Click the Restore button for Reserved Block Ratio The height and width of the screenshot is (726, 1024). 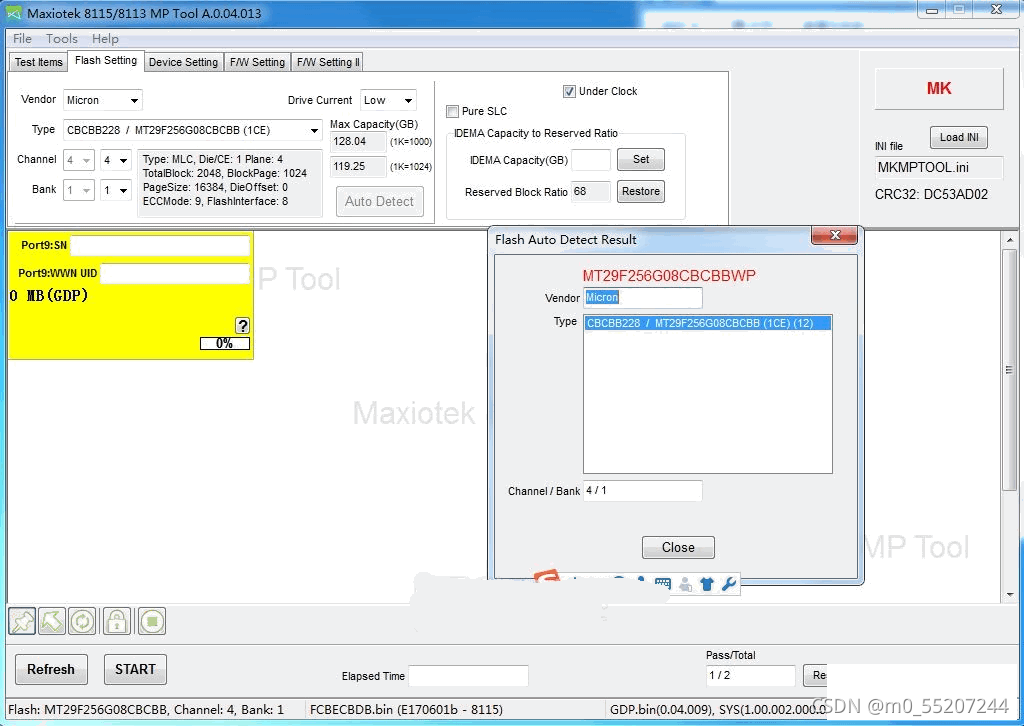pos(641,191)
